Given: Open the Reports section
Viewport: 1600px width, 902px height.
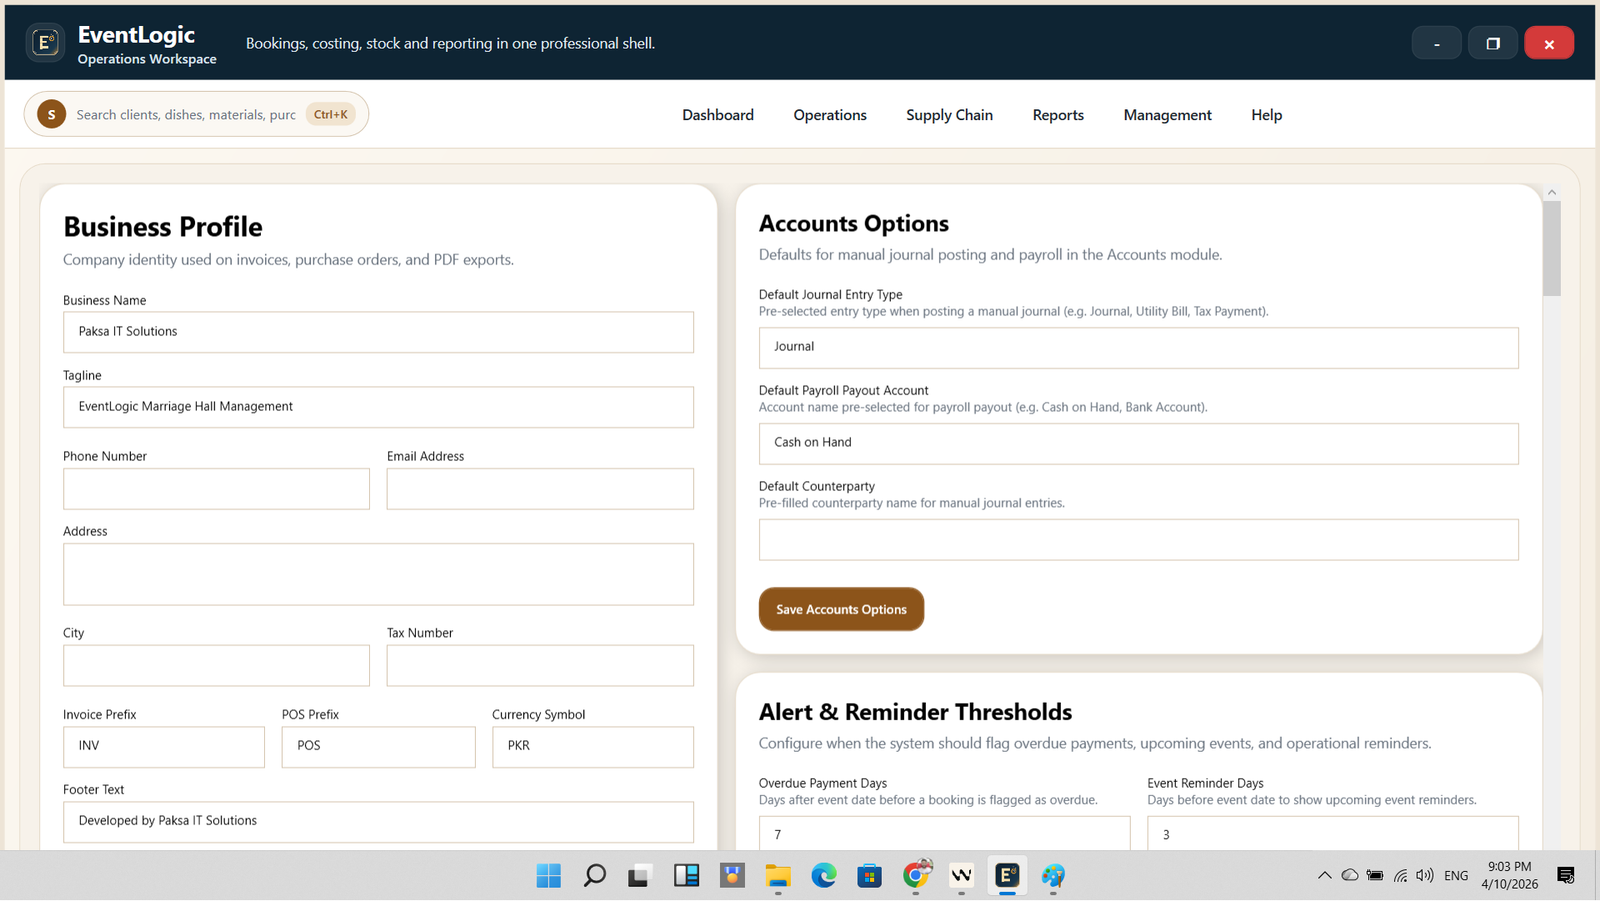Looking at the screenshot, I should (1057, 114).
